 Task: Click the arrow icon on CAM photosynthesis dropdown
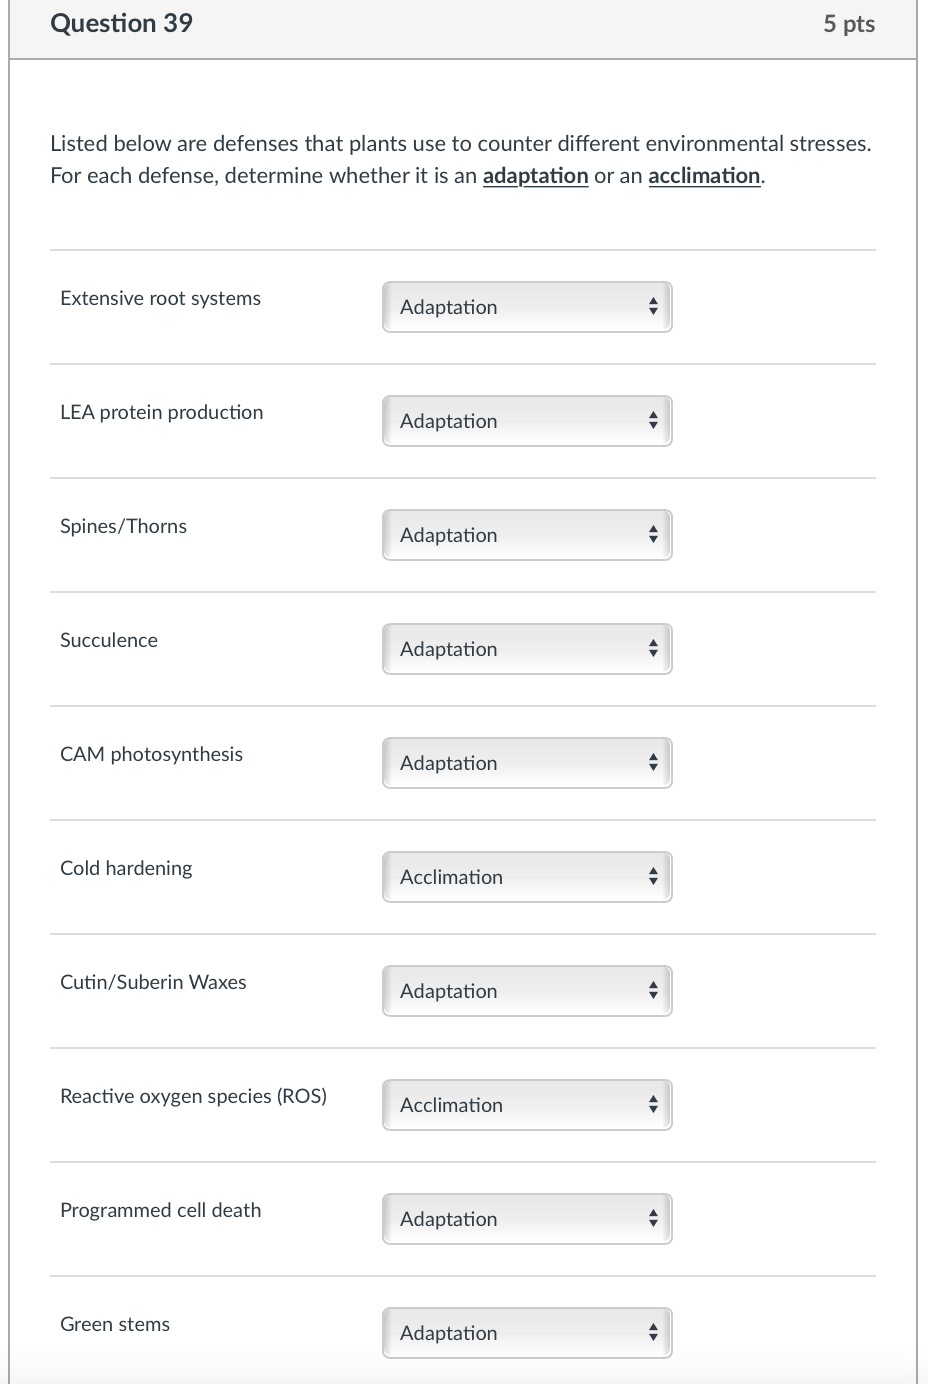(654, 763)
